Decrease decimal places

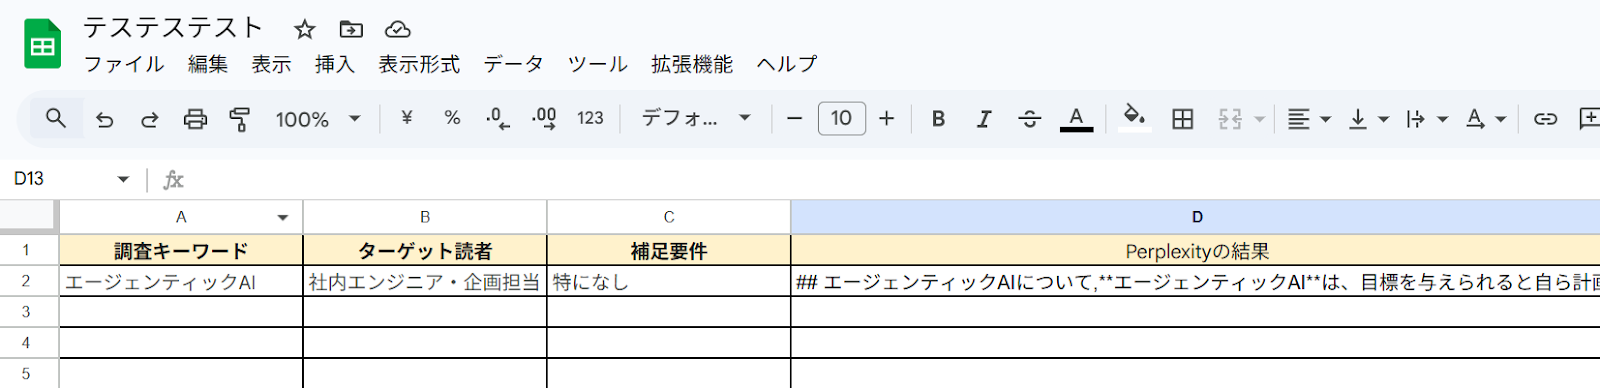[497, 118]
